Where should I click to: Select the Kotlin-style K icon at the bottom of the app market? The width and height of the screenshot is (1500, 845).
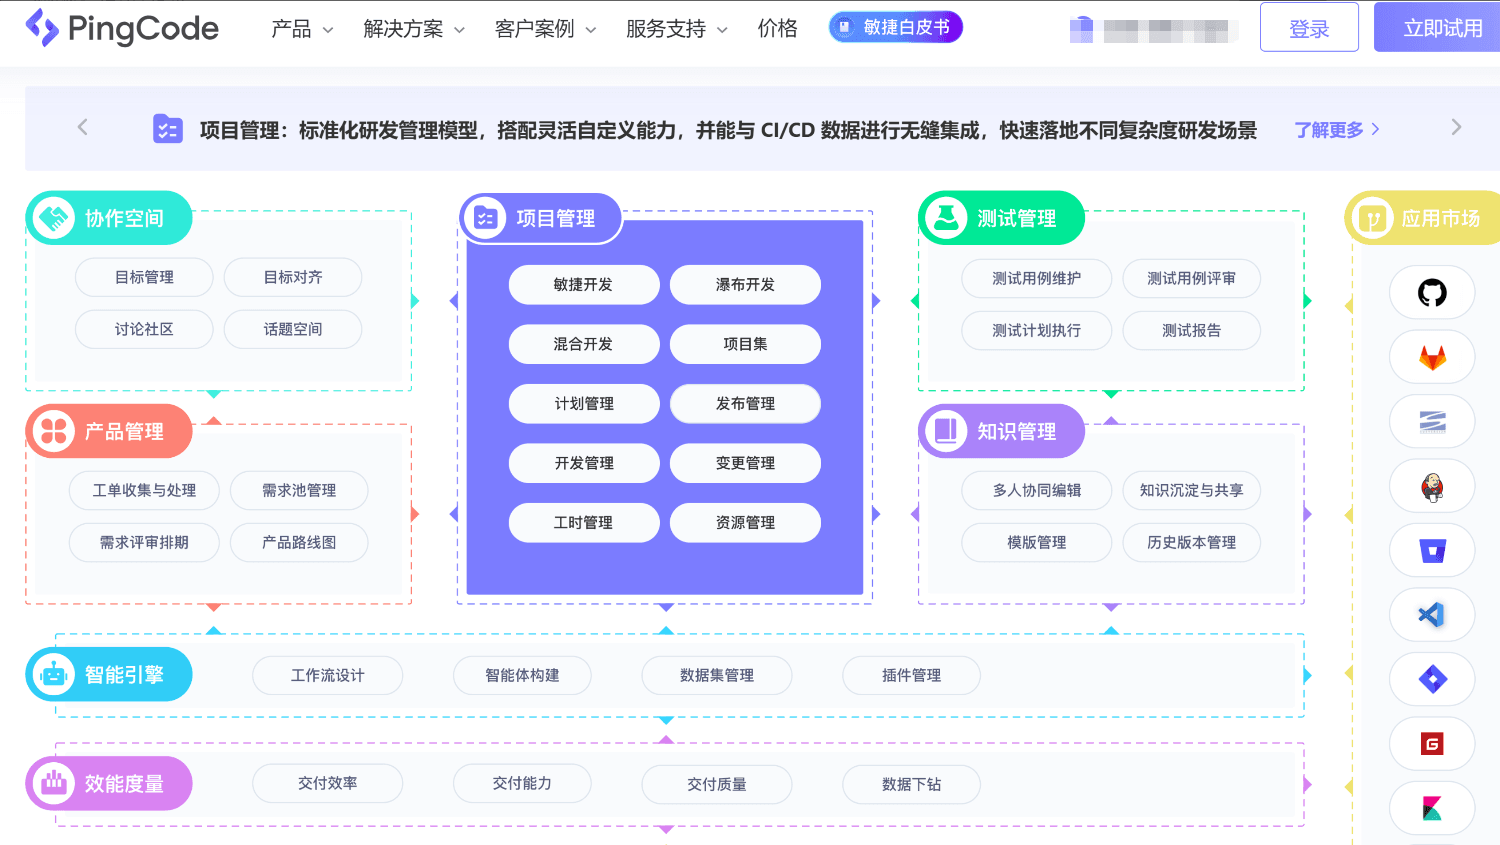1432,808
